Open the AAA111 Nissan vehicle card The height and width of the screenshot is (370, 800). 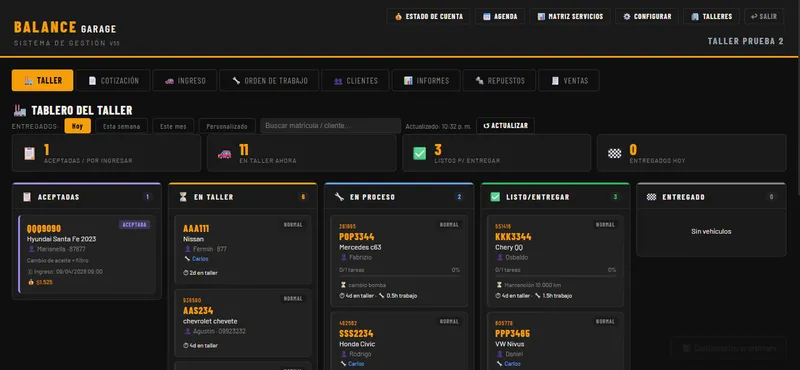coord(243,250)
